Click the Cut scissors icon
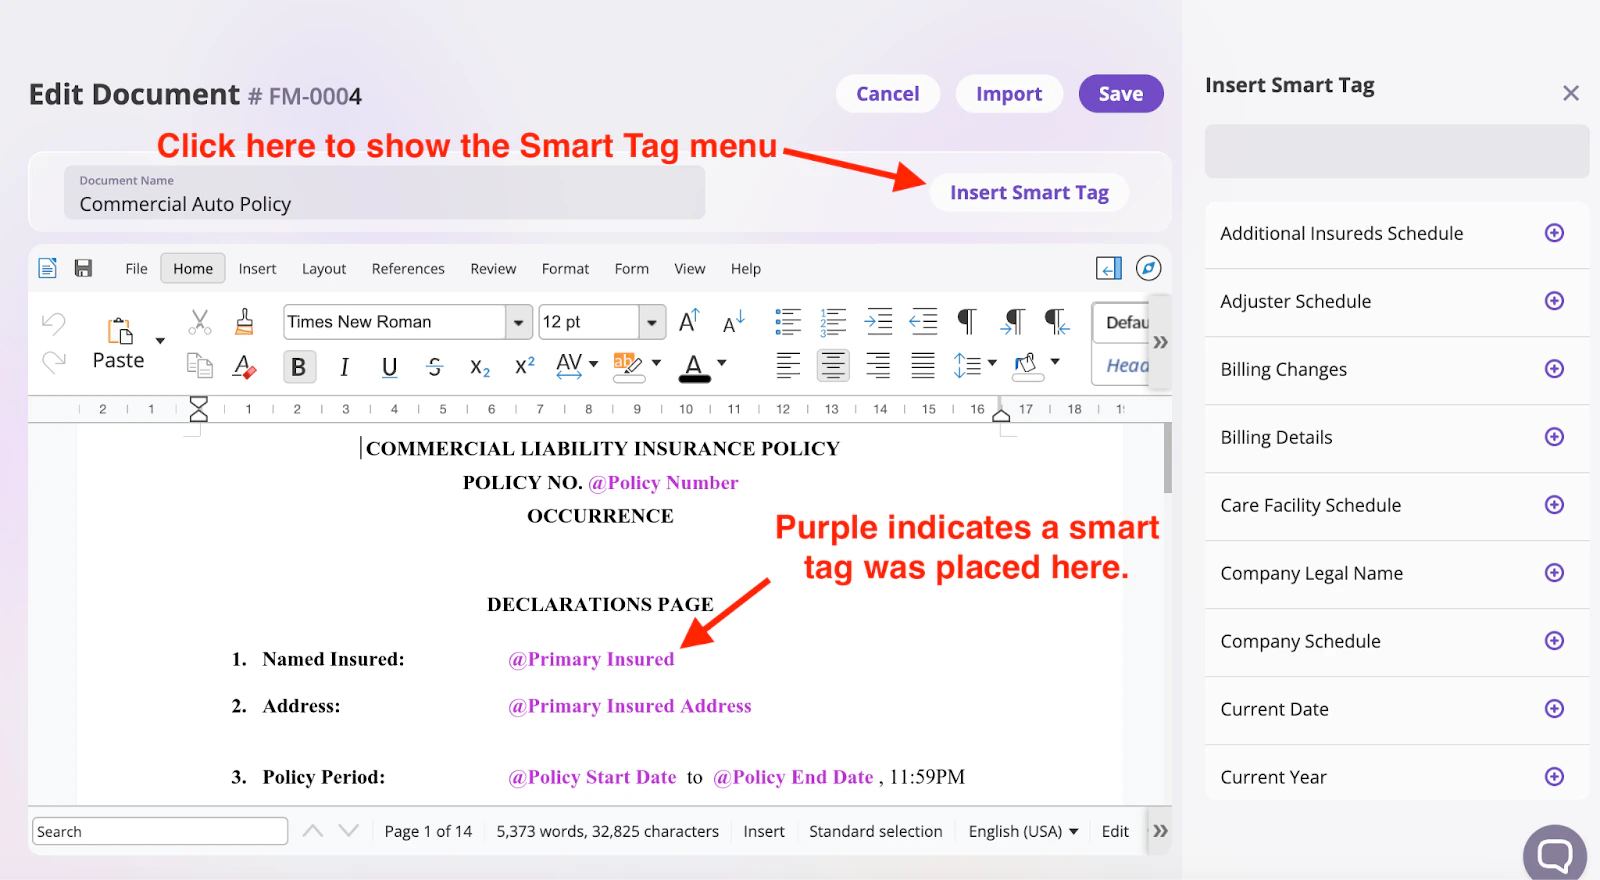The height and width of the screenshot is (880, 1600). [x=200, y=322]
